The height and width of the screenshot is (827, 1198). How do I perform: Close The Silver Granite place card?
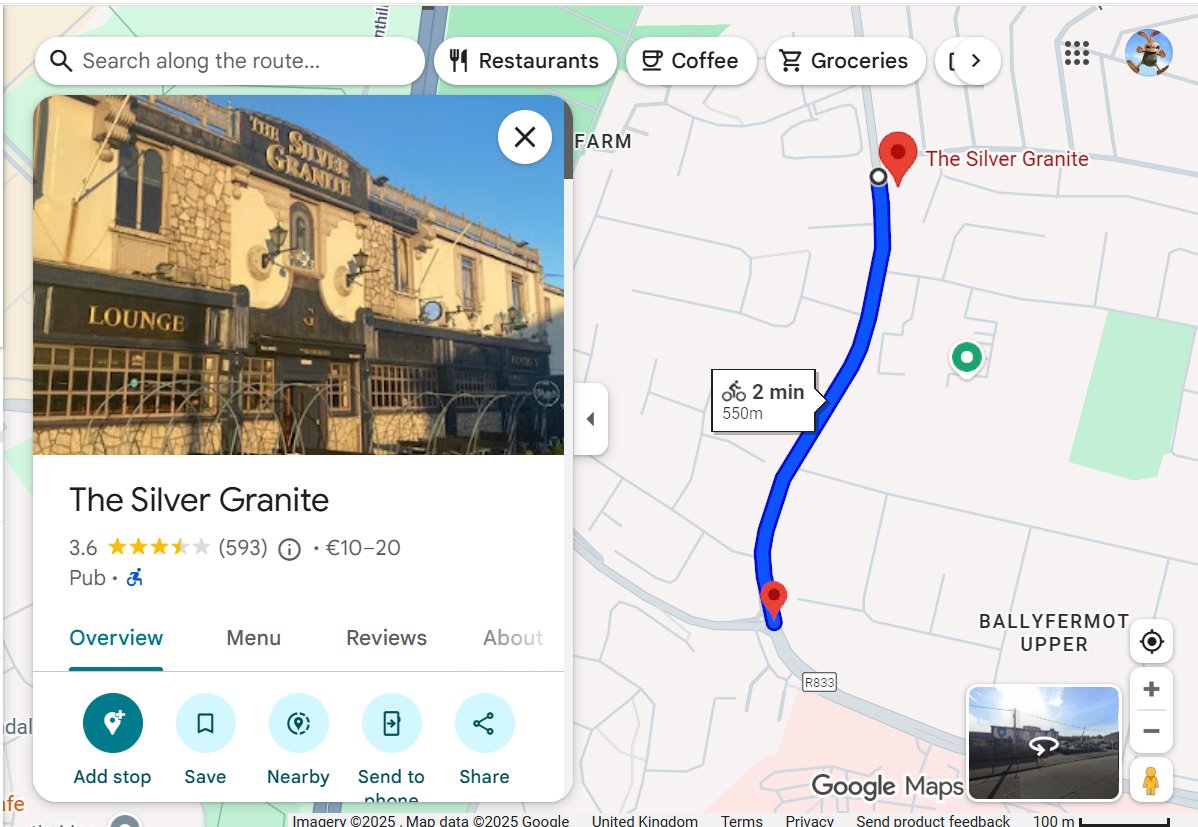click(x=525, y=137)
